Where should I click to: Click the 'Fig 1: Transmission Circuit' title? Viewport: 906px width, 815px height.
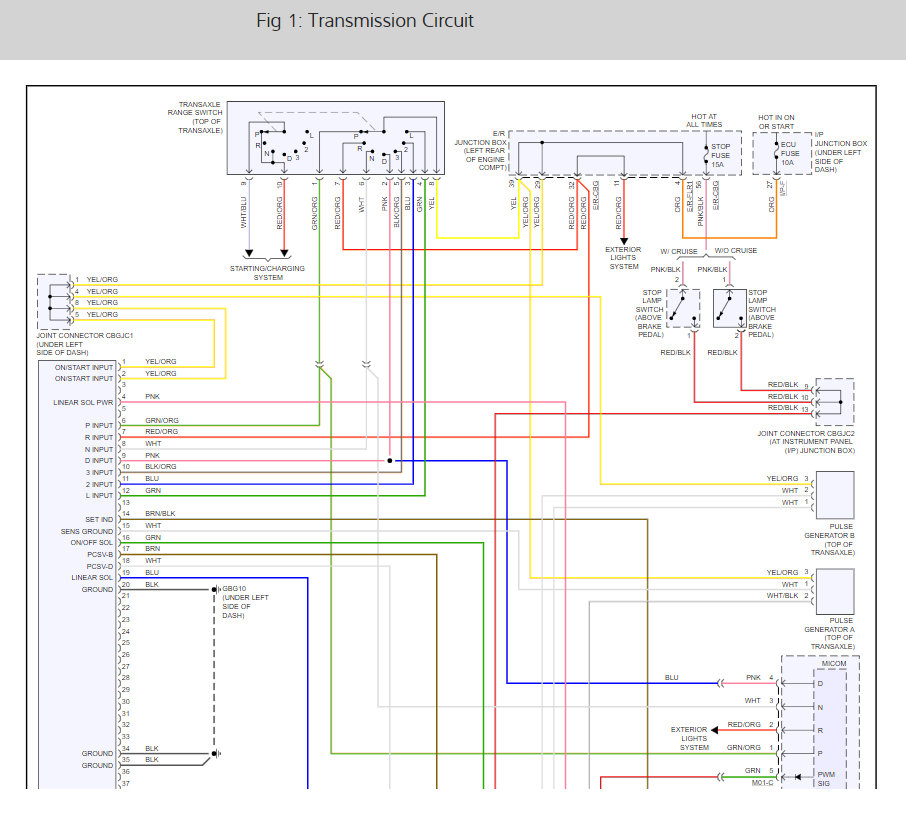(365, 21)
